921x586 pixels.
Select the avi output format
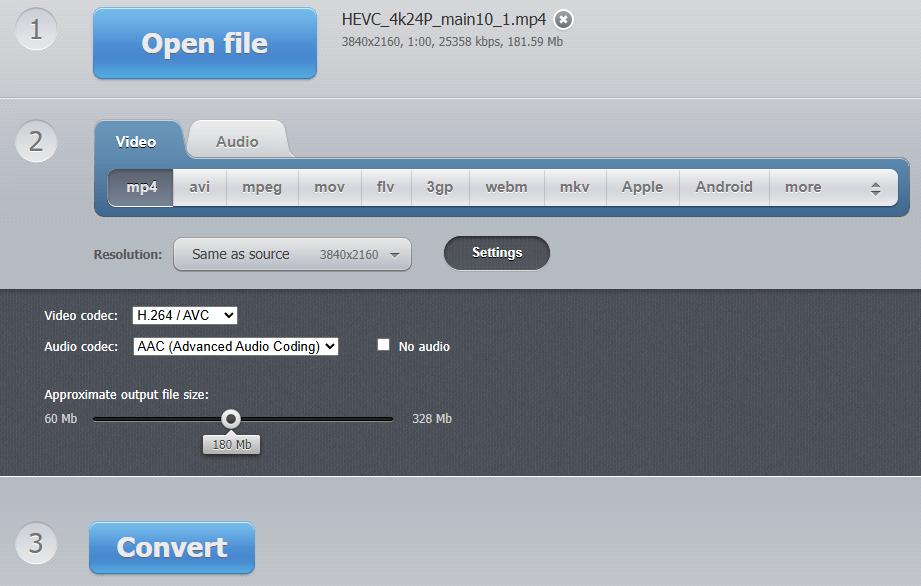(198, 187)
